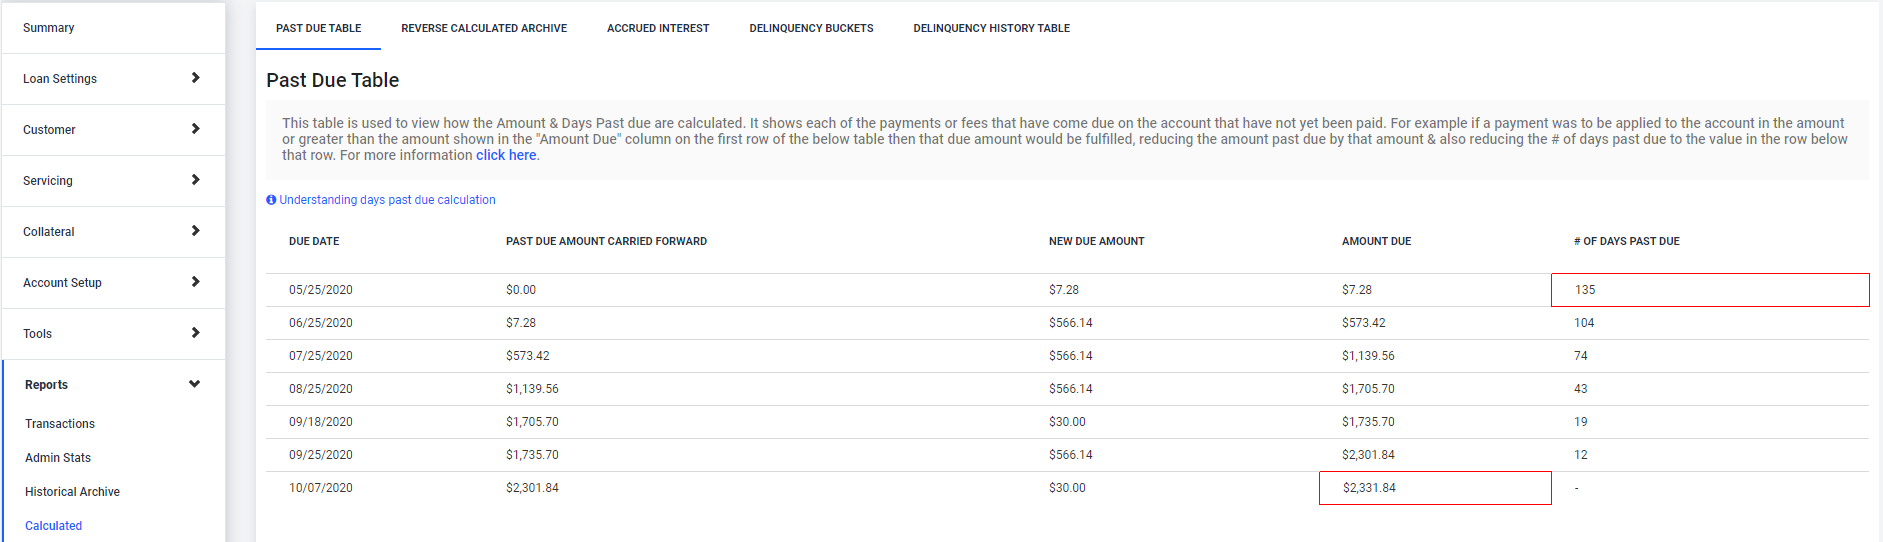
Task: Expand Account Setup chevron
Action: click(x=195, y=282)
